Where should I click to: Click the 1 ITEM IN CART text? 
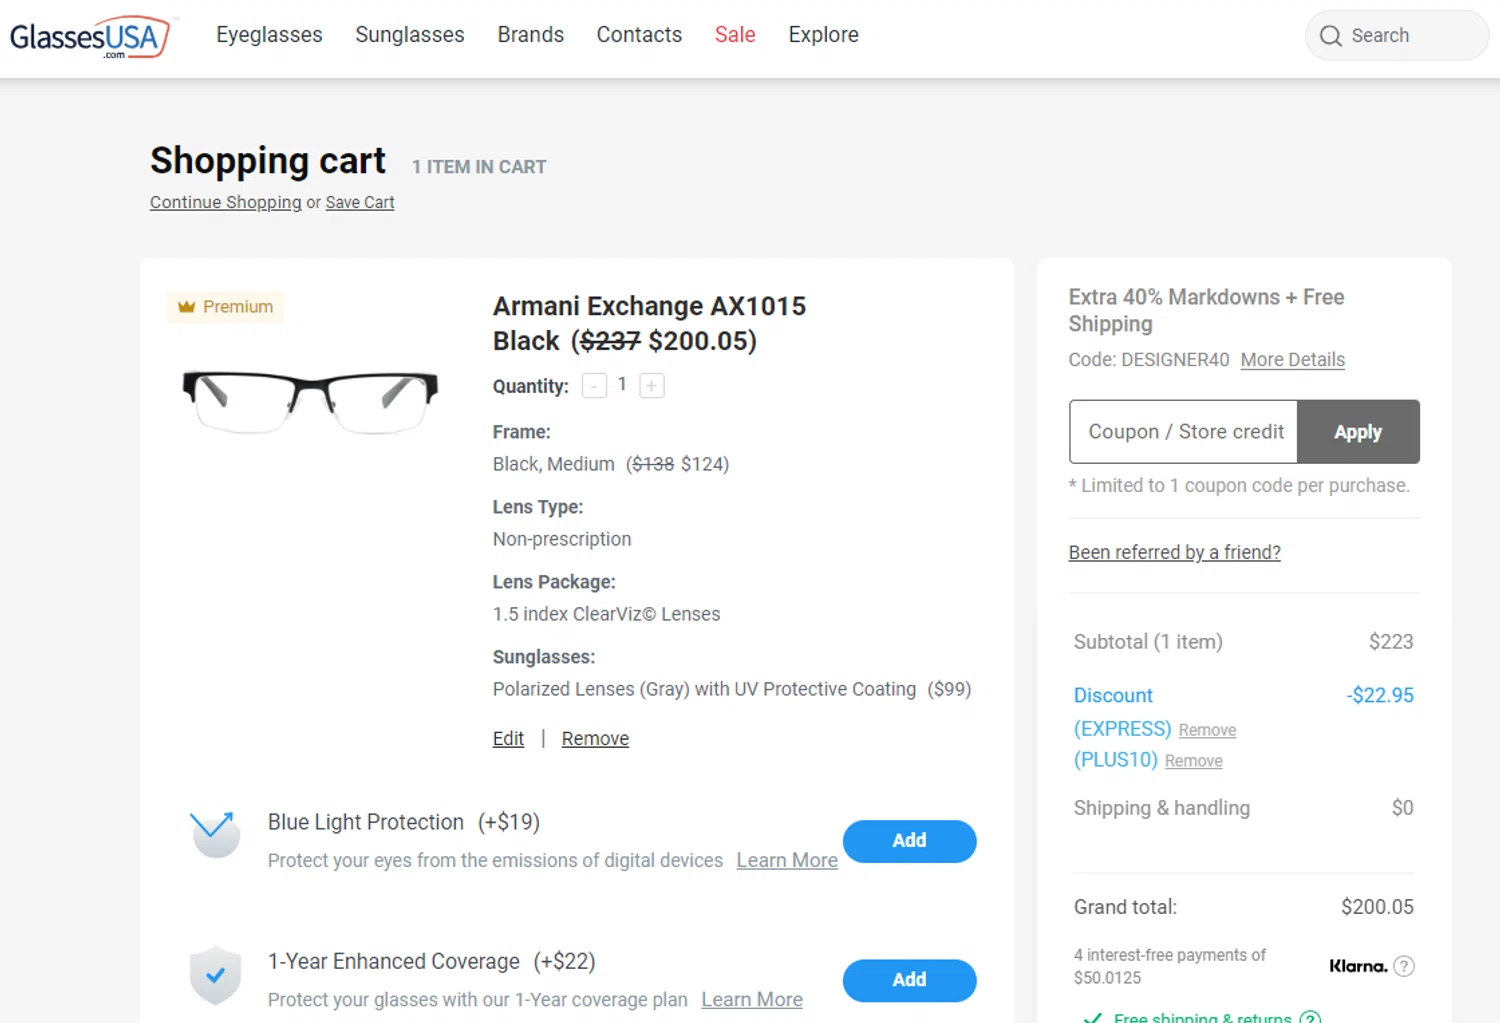click(479, 167)
